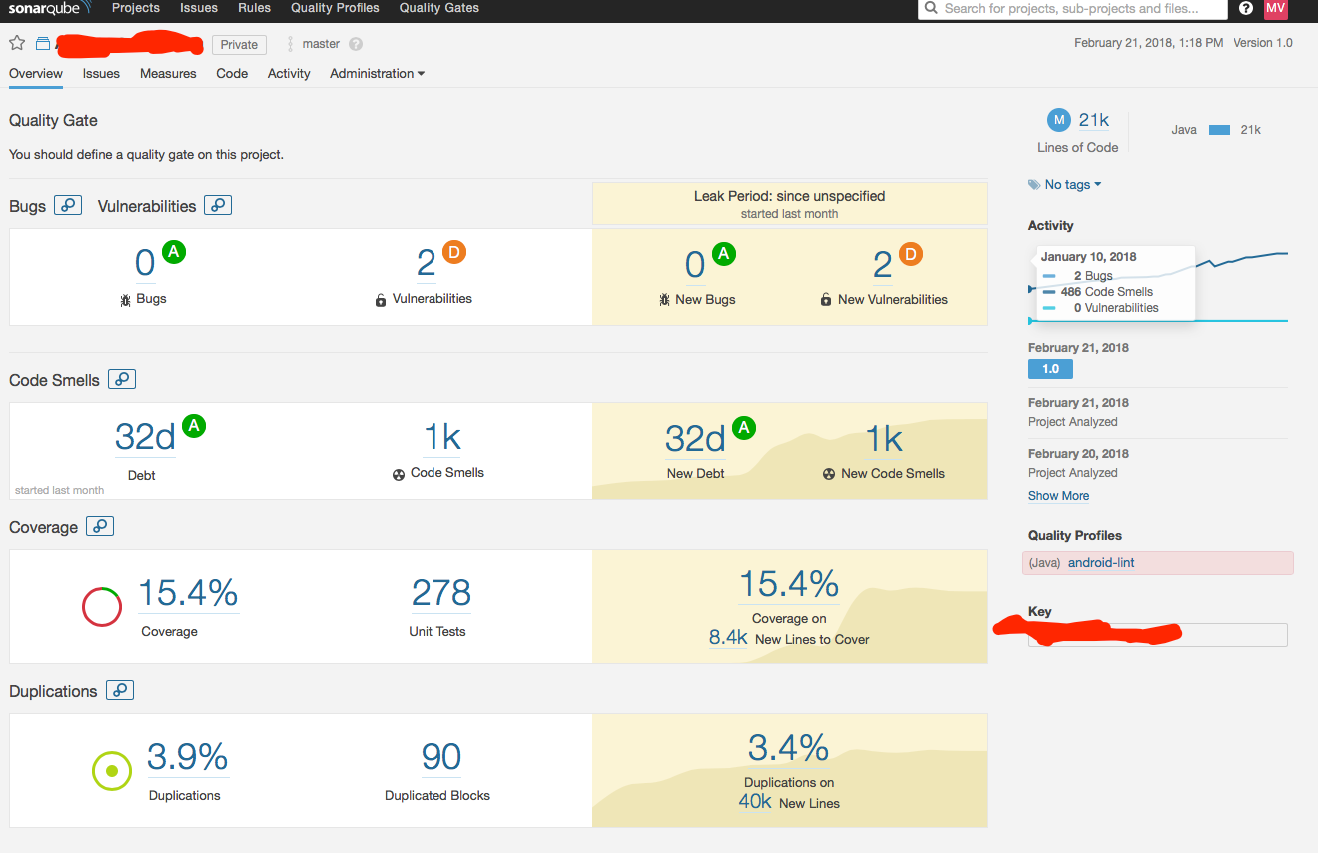Click the green Duplications donut gauge

[112, 770]
